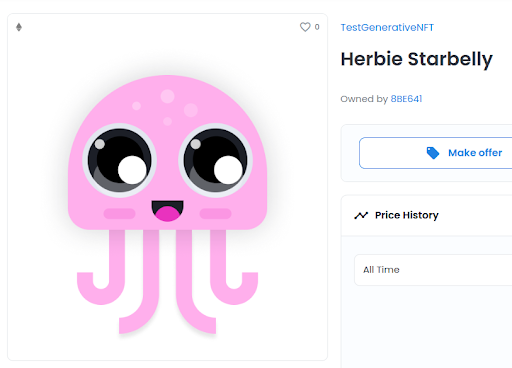Open the All Time range dropdown
Viewport: 512px width, 368px height.
pos(433,270)
